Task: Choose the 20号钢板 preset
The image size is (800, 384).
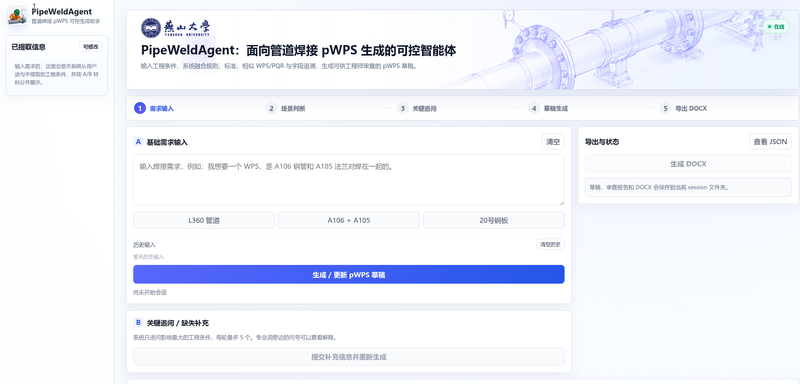Action: 493,220
